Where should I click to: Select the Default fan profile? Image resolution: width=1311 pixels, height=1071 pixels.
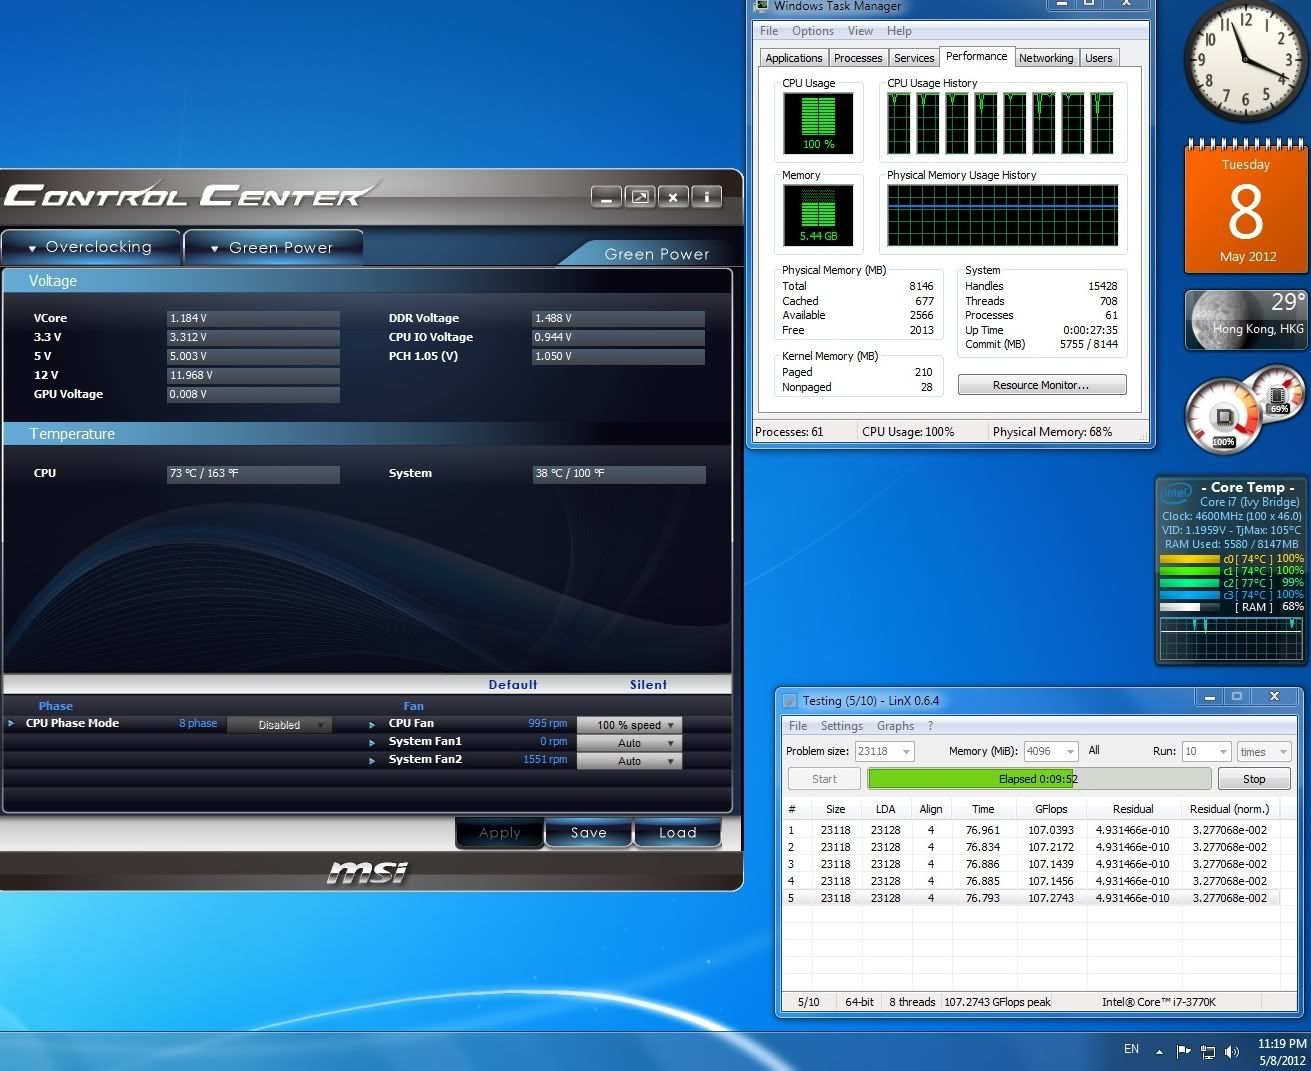(x=513, y=685)
